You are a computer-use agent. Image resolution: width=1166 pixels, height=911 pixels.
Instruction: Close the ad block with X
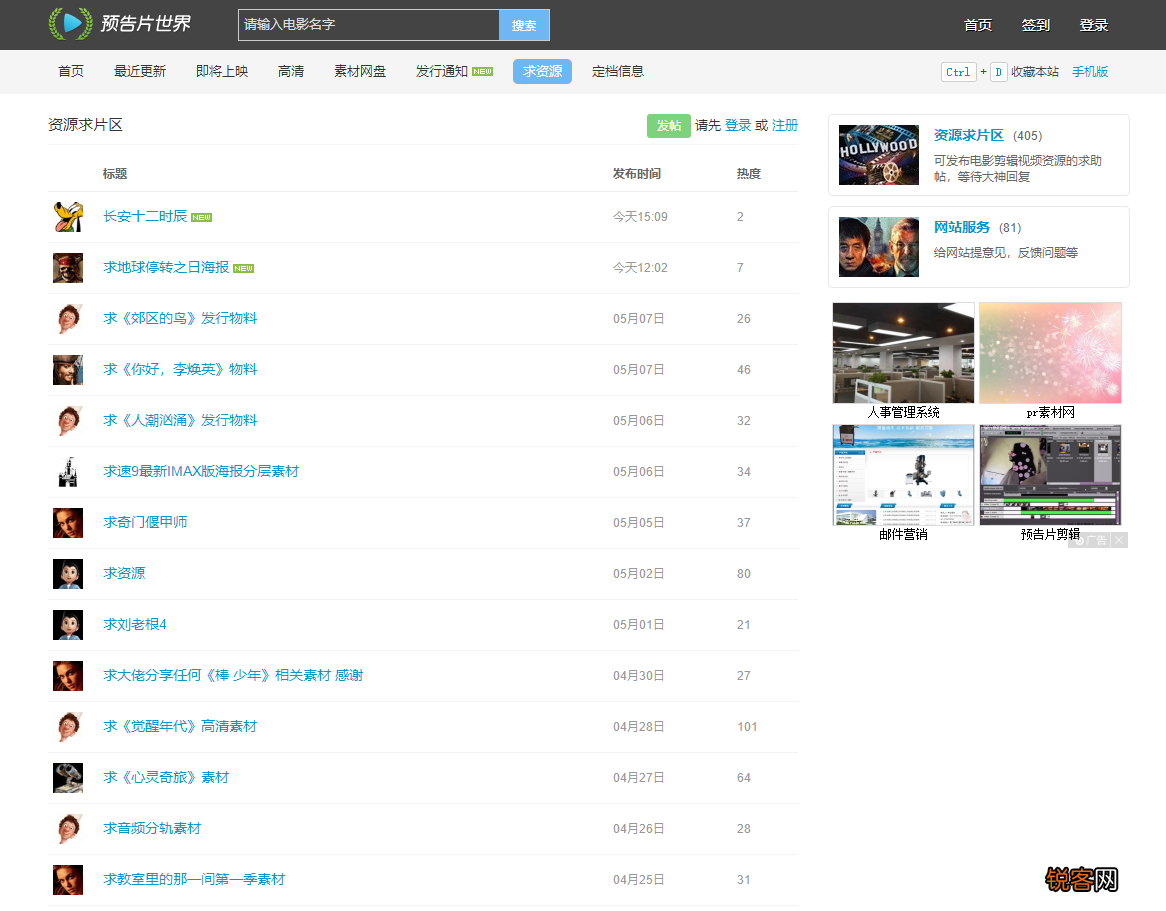point(1119,540)
